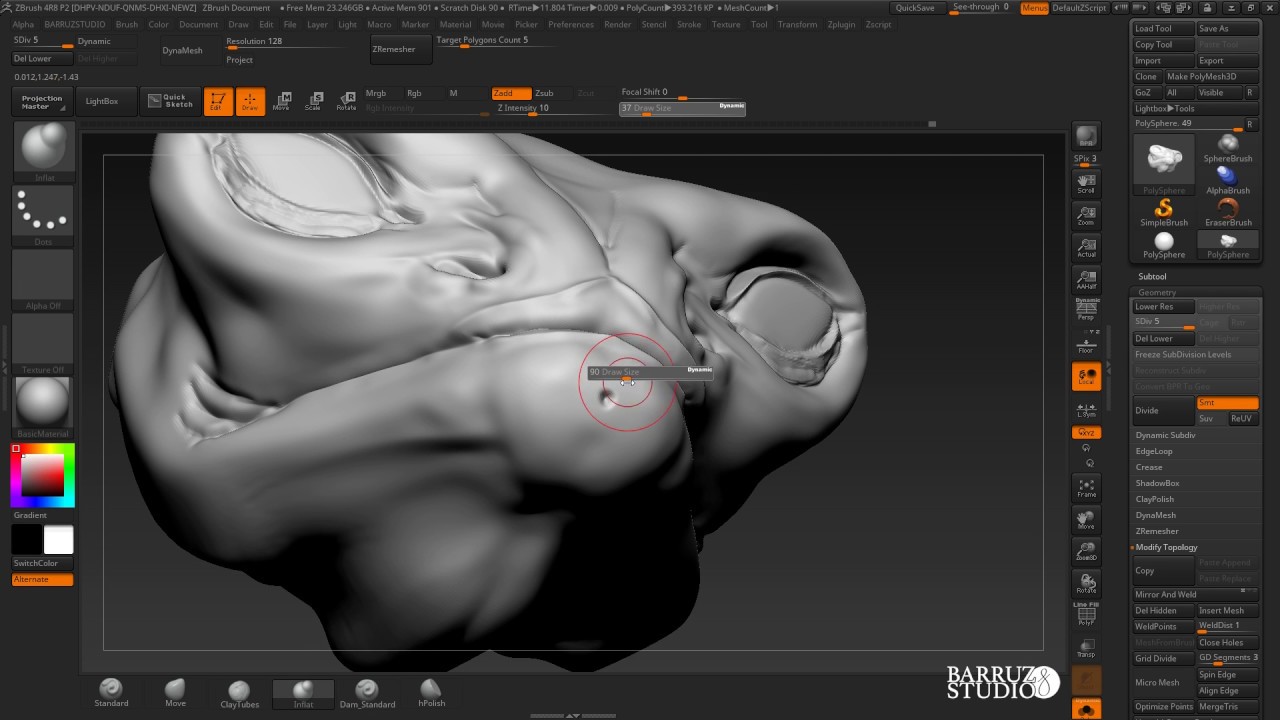The image size is (1280, 720).
Task: Activate Edit mode button
Action: click(218, 102)
